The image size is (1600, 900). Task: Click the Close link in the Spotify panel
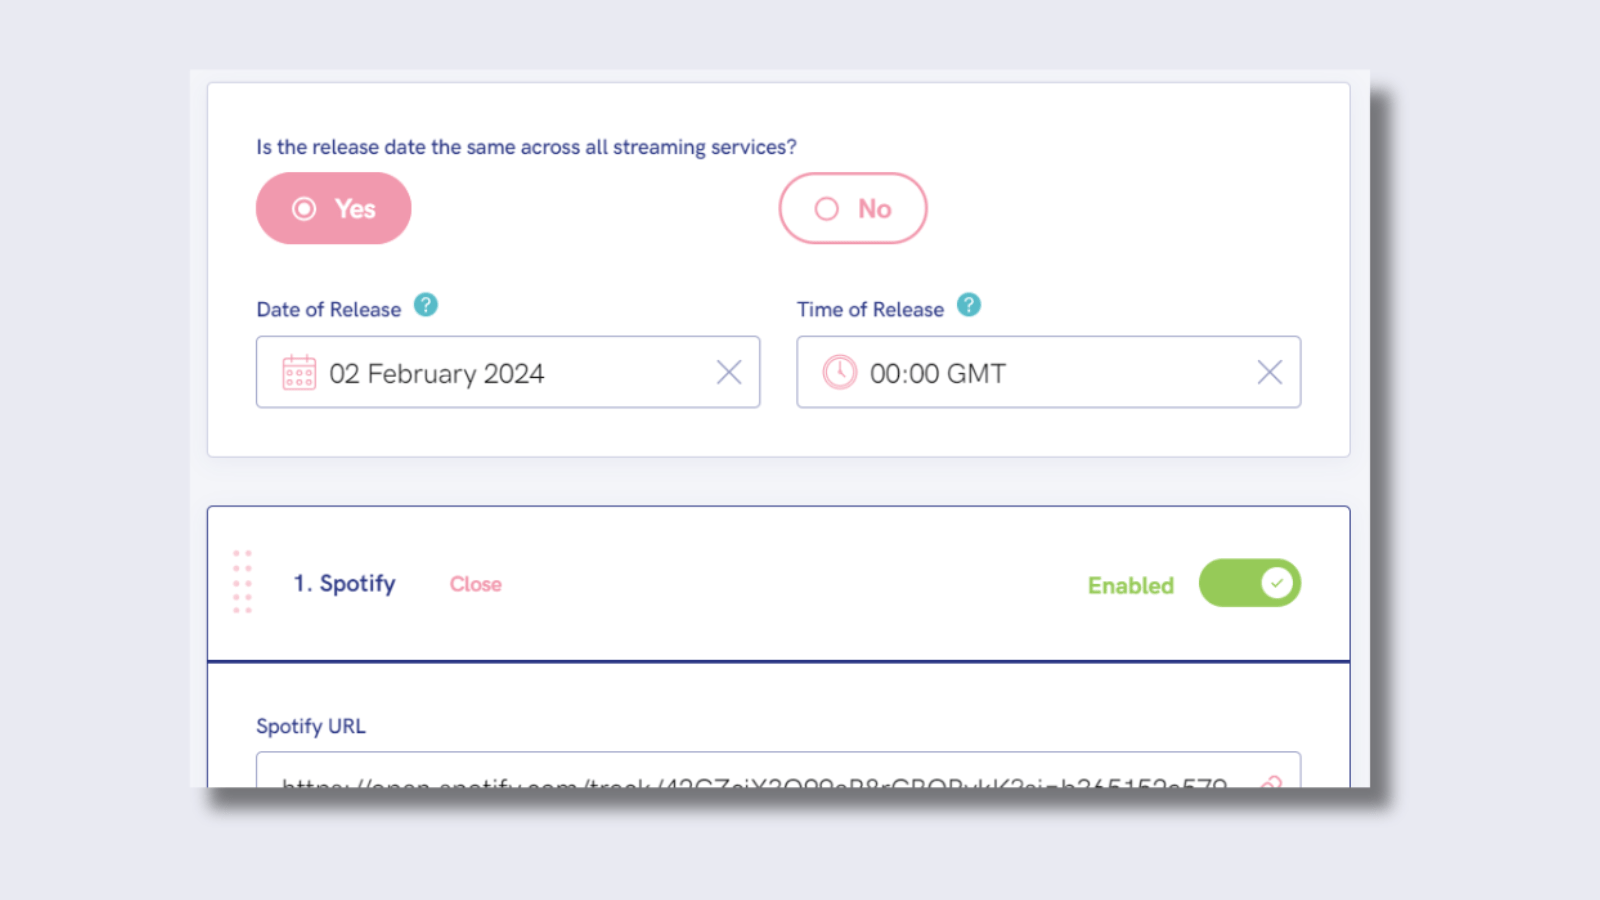(474, 584)
